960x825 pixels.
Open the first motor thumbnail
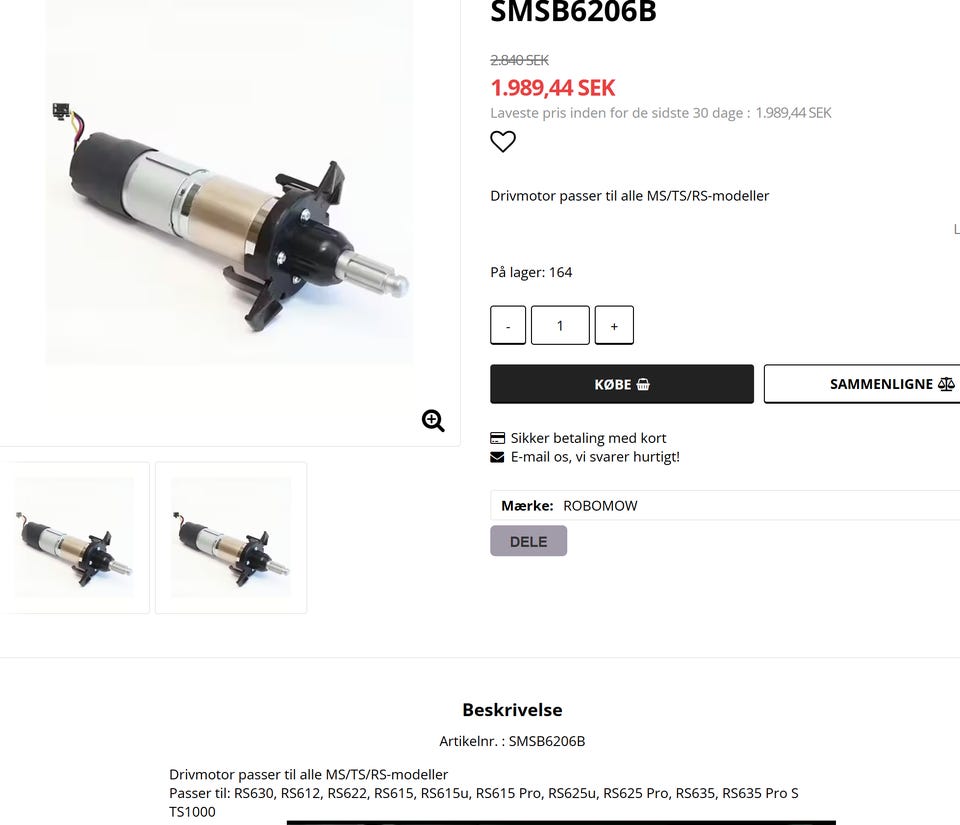coord(74,537)
